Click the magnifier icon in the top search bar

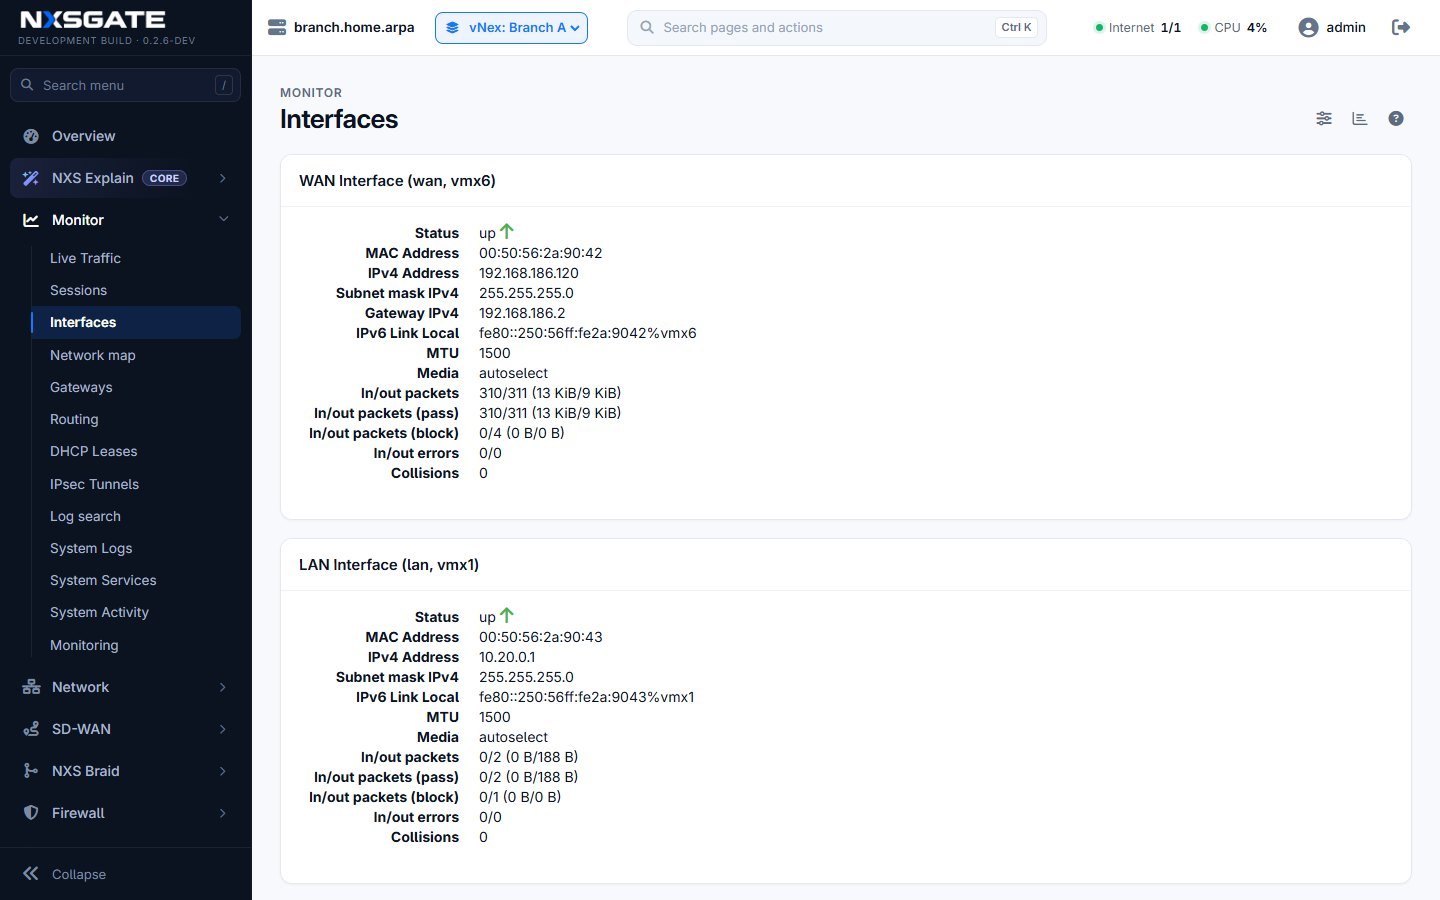coord(647,27)
